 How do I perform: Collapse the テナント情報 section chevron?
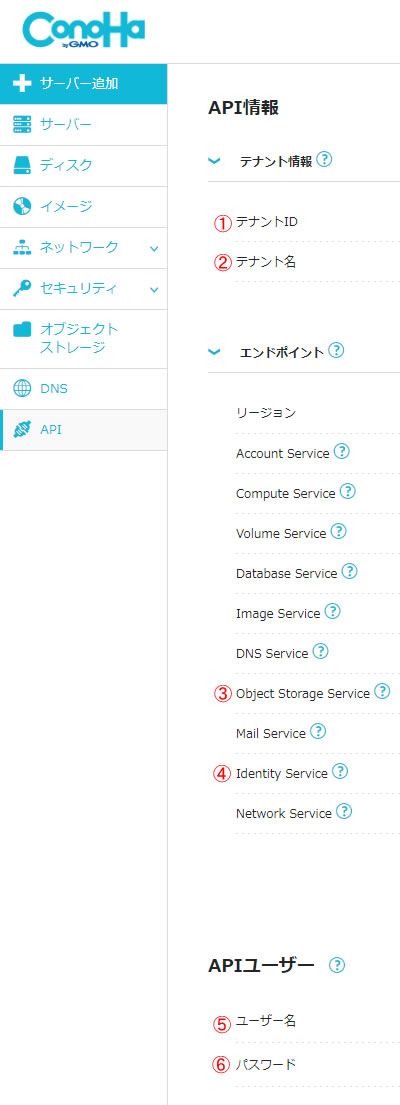pyautogui.click(x=215, y=161)
